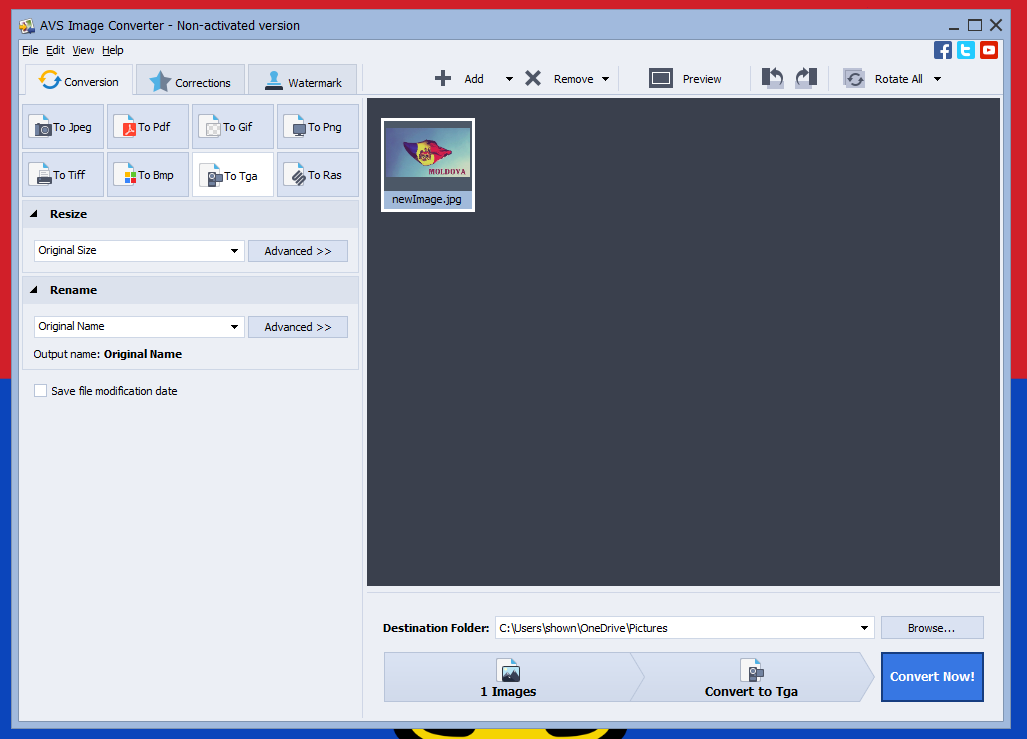Open the View menu
The height and width of the screenshot is (739, 1027).
[x=83, y=50]
